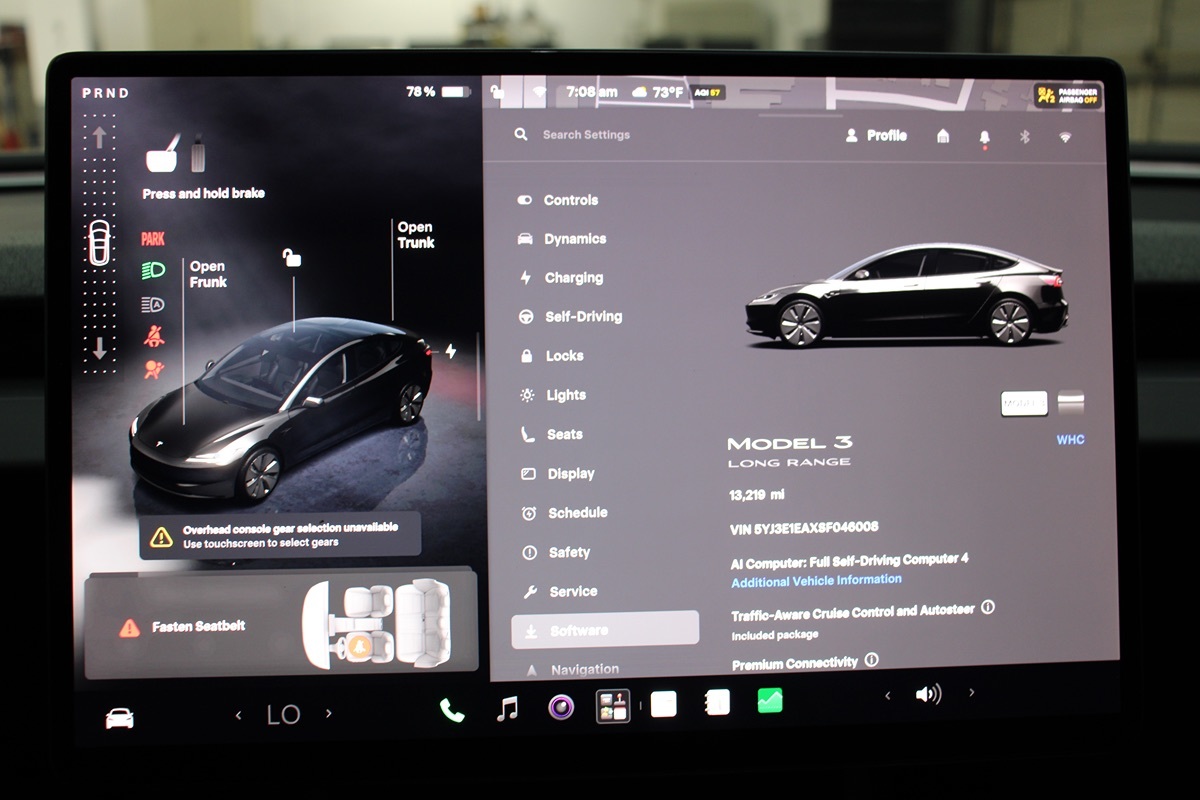Viewport: 1200px width, 800px height.
Task: Open the Controls settings tab
Action: tap(558, 200)
